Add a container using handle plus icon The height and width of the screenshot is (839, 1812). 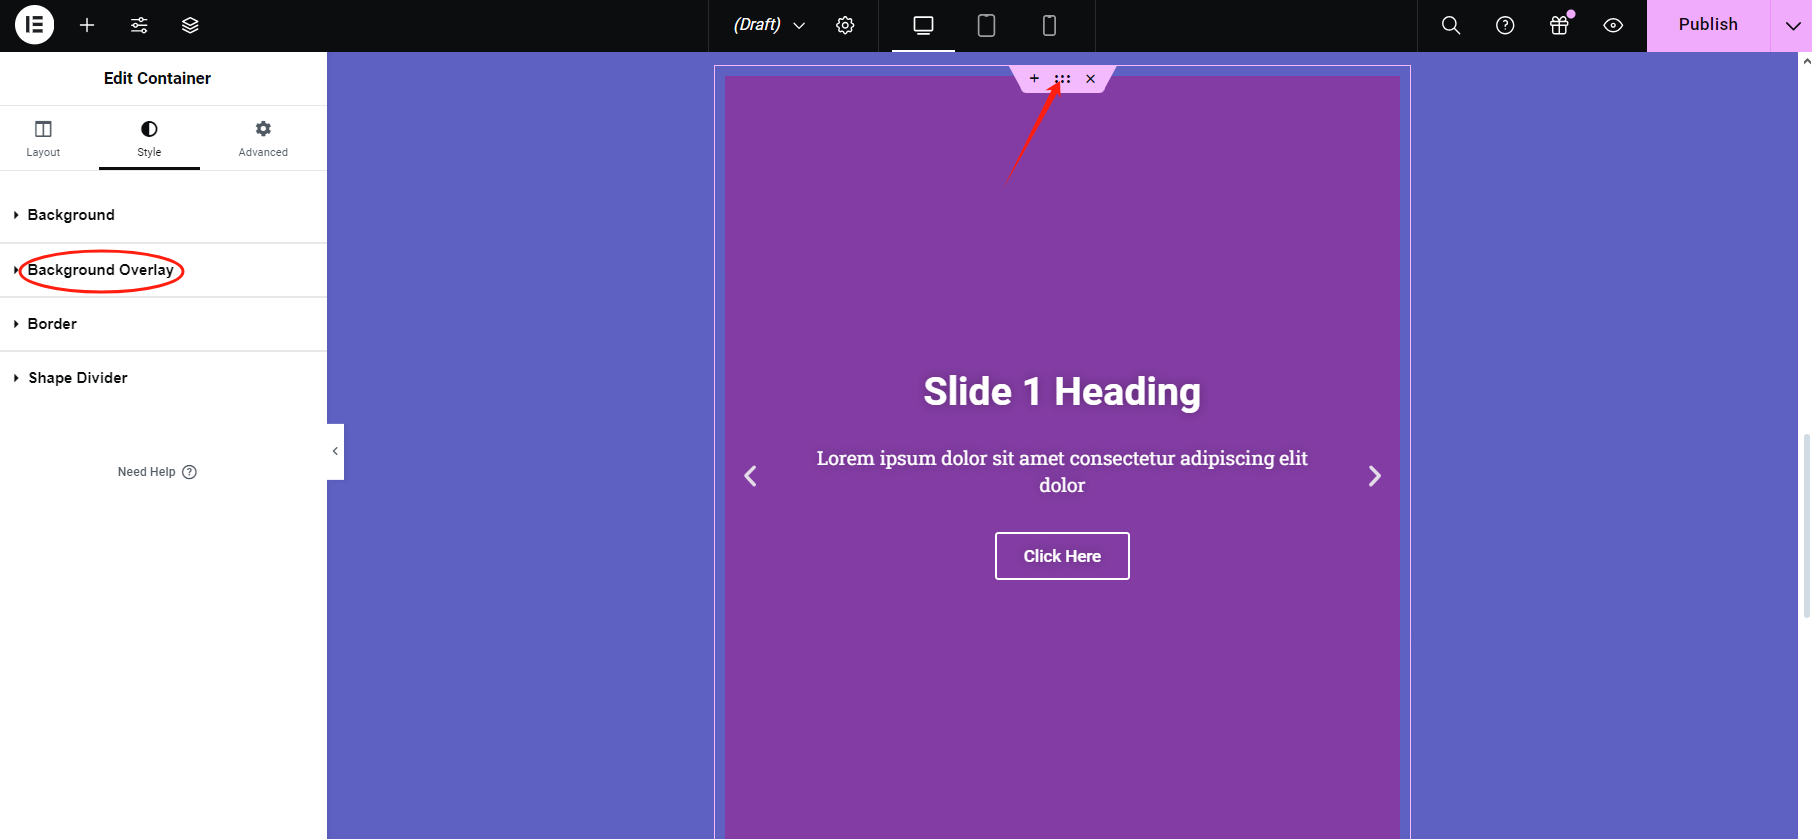pyautogui.click(x=1034, y=79)
